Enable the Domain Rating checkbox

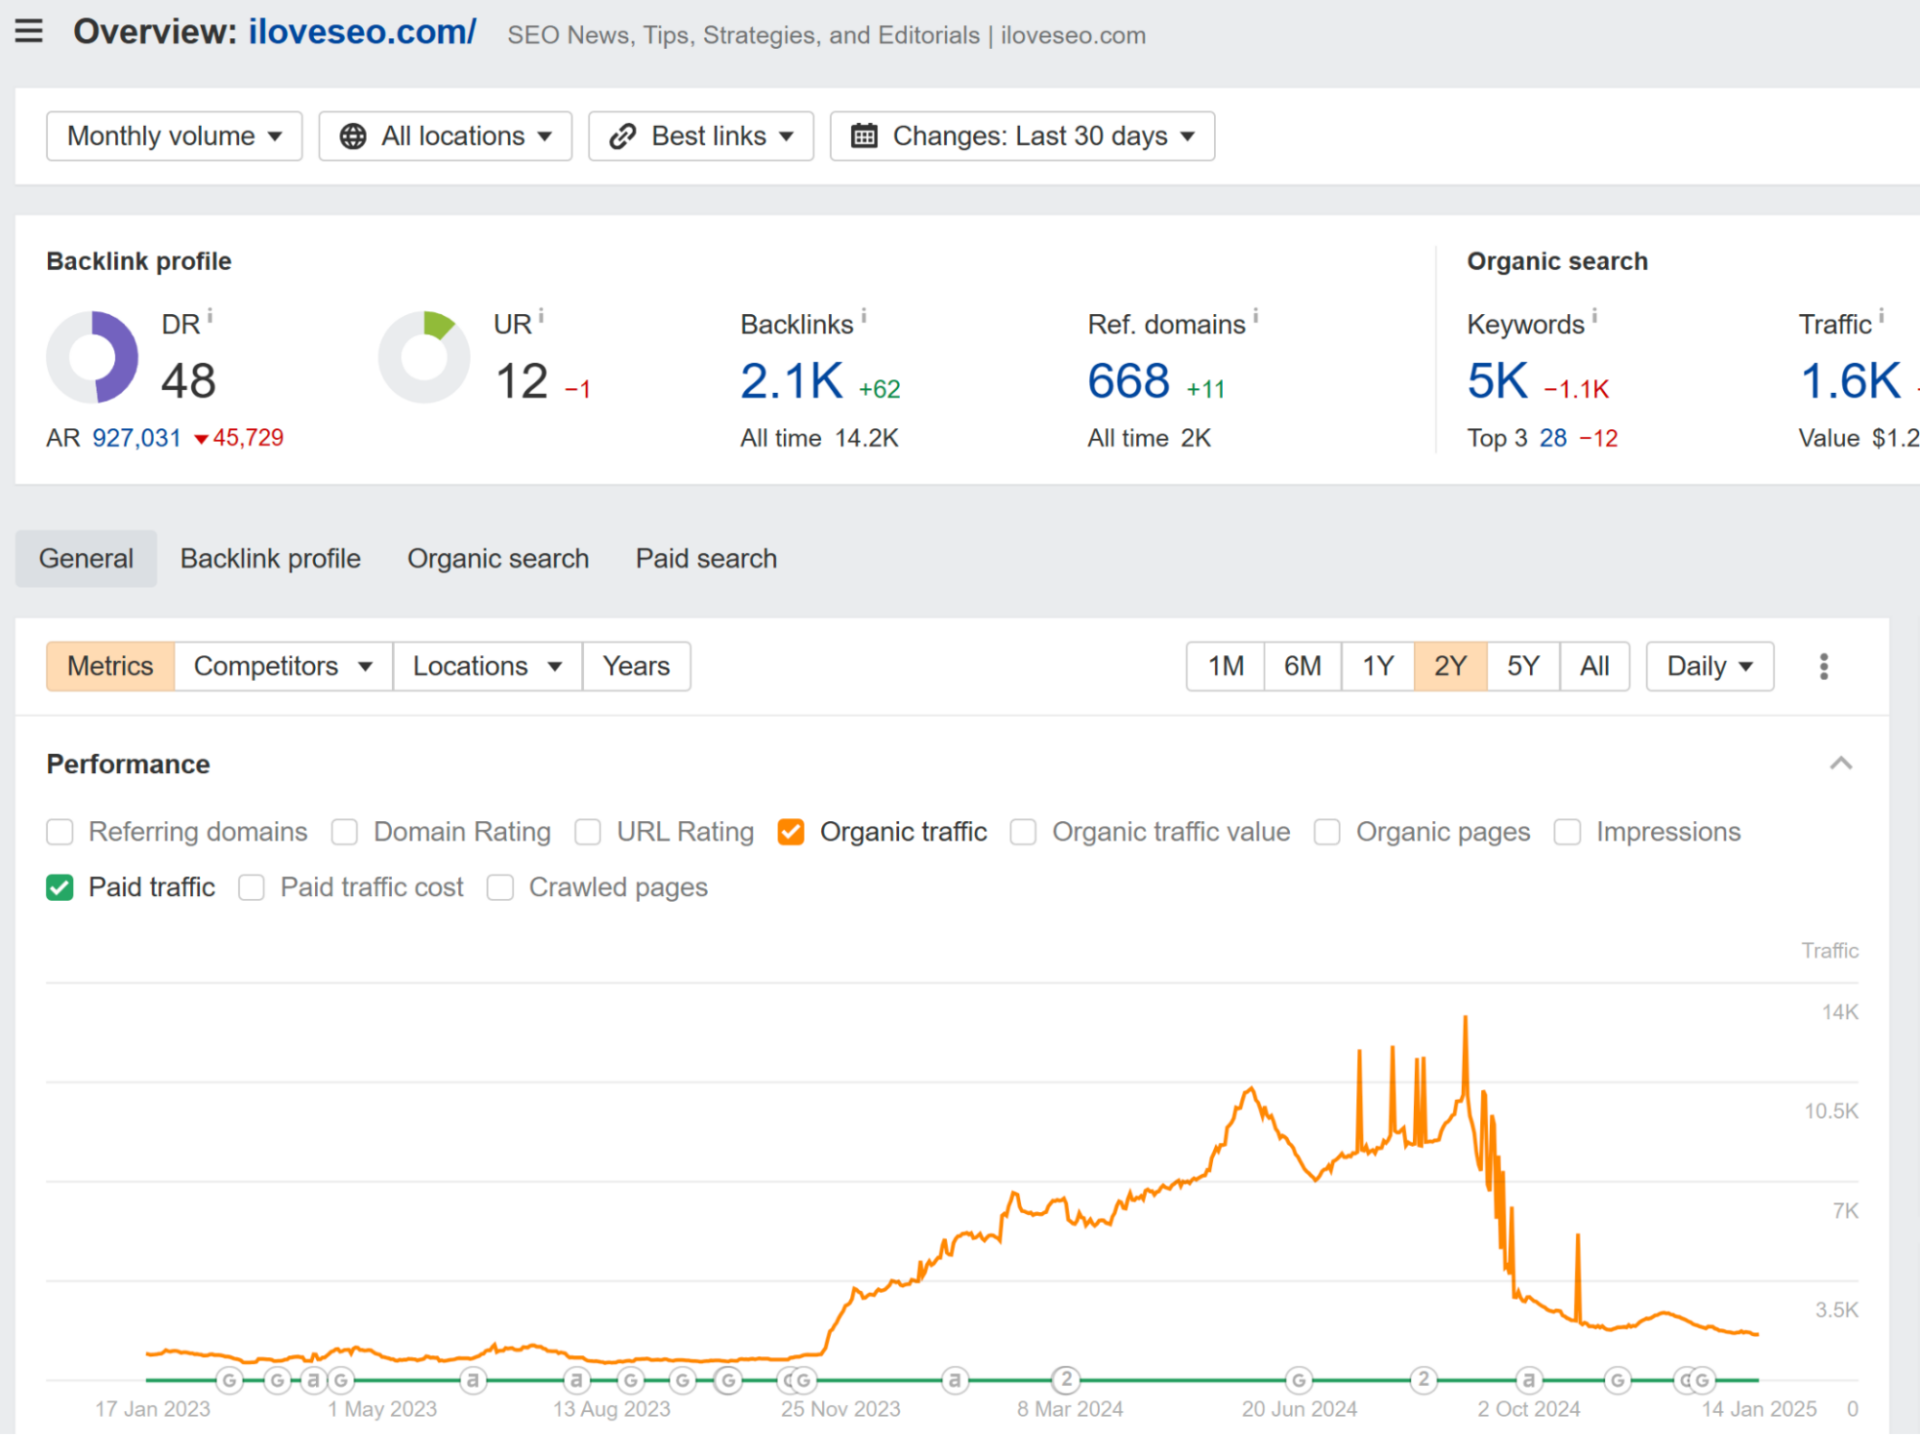345,832
